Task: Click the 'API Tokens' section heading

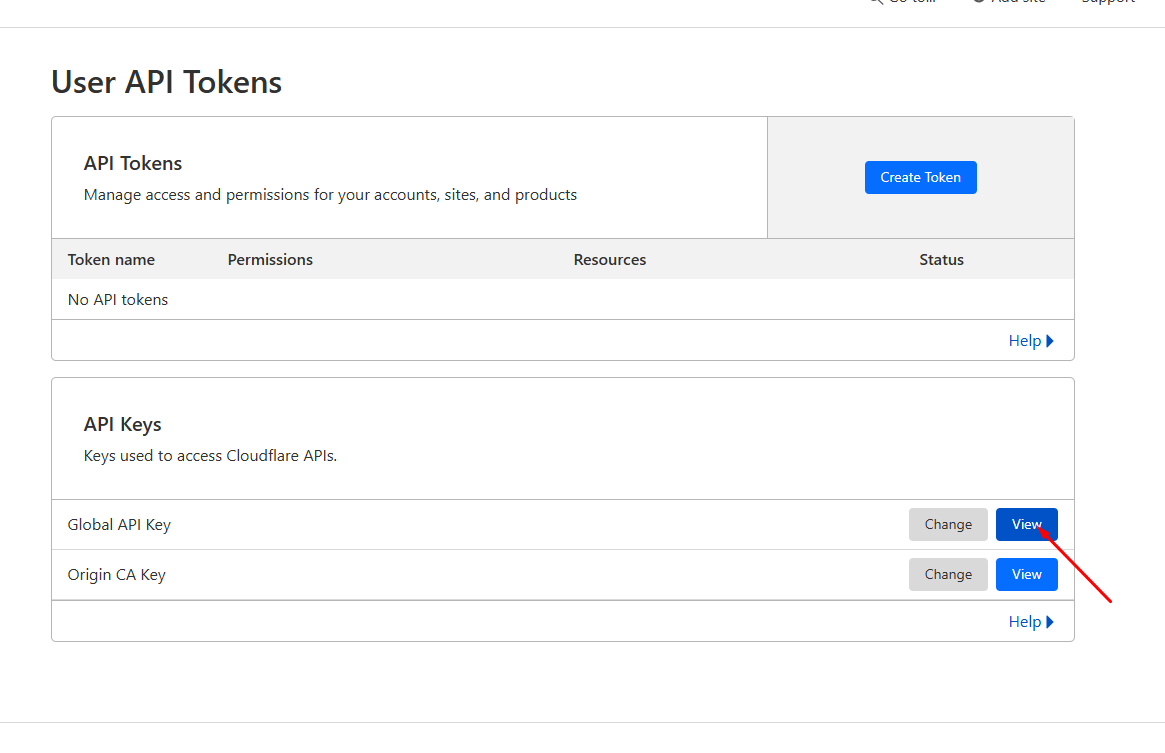Action: pos(133,164)
